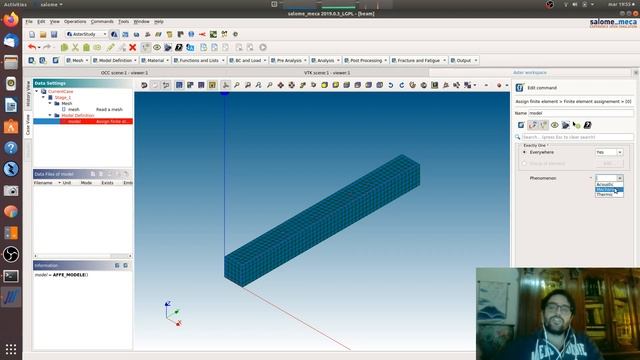Click the black italic icon in Edit command panel

pos(587,125)
